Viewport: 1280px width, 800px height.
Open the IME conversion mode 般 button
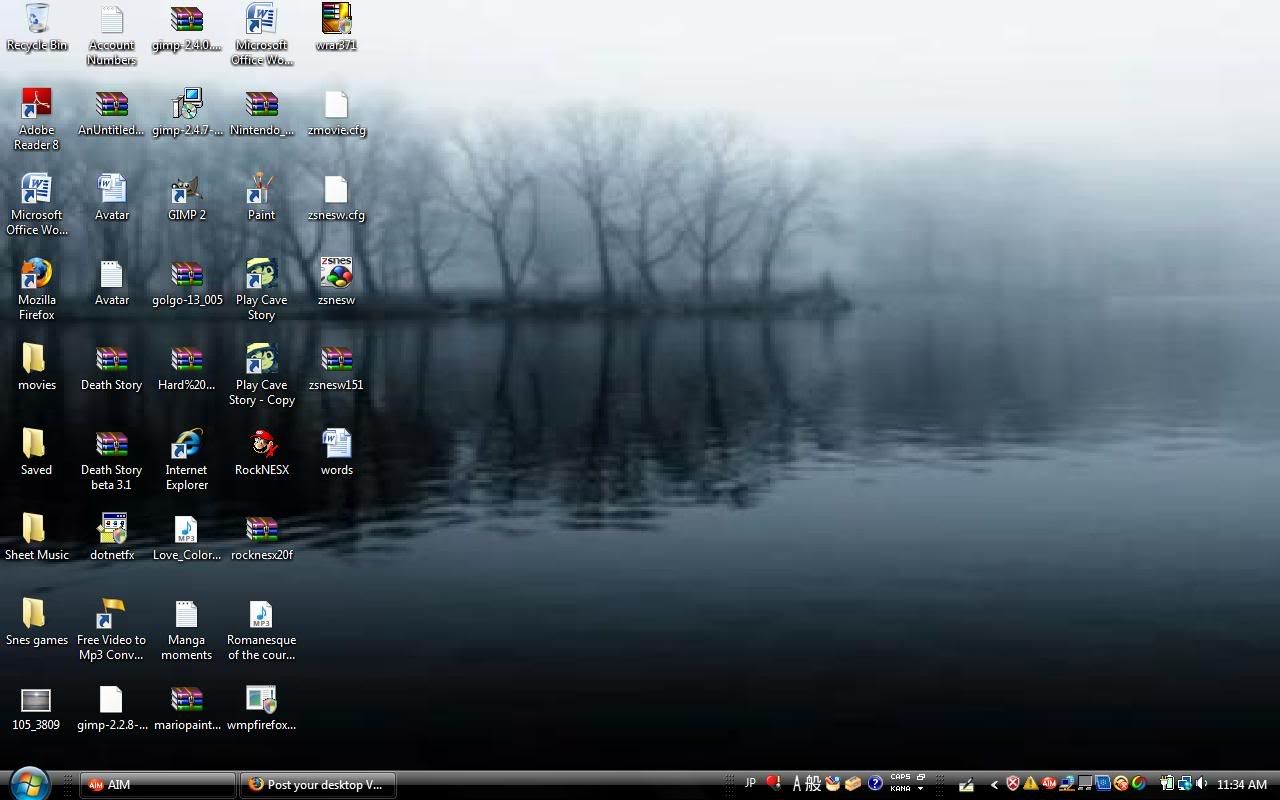tap(813, 784)
